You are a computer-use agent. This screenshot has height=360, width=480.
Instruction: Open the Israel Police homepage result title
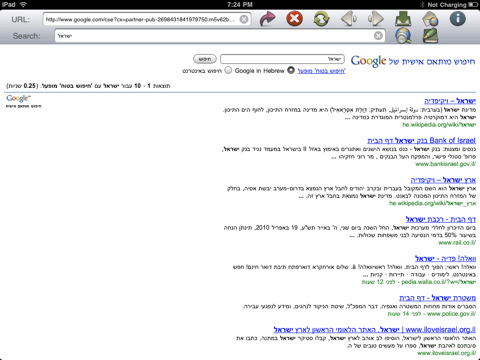437,298
